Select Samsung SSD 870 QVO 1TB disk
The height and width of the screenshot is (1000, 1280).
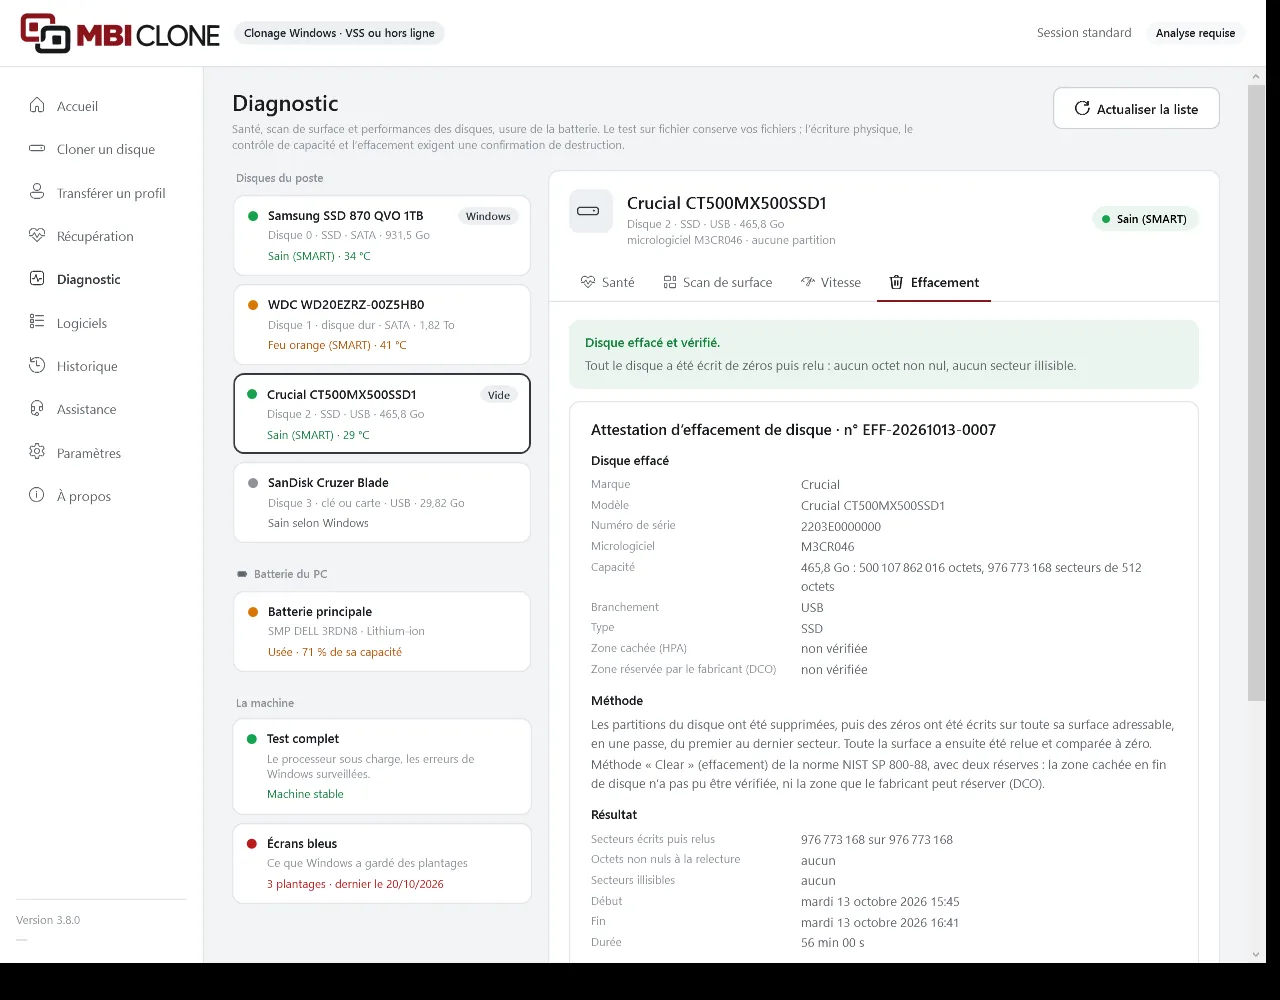(382, 235)
